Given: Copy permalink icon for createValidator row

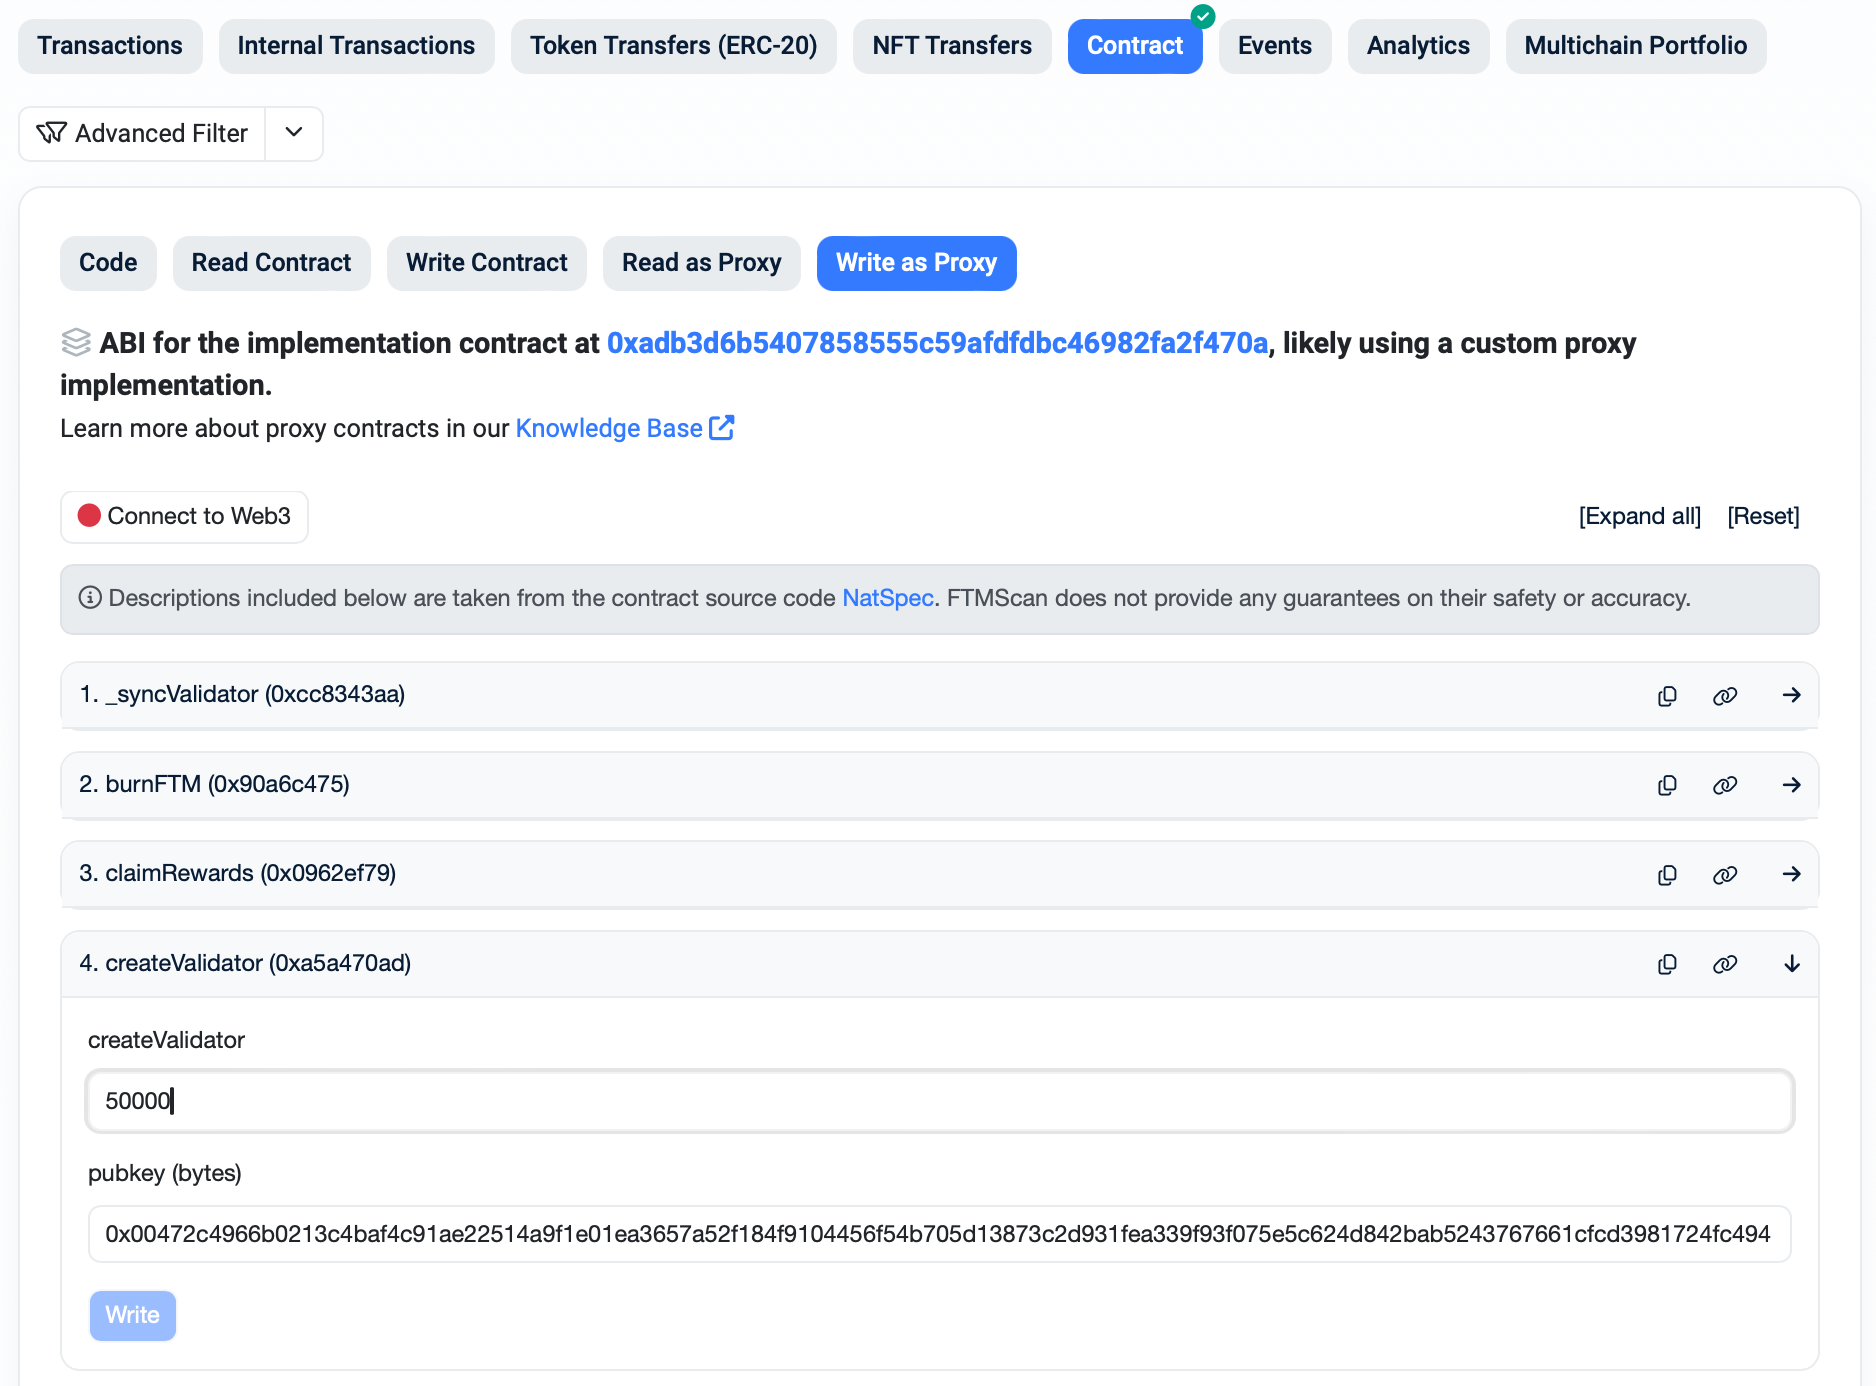Looking at the screenshot, I should [1725, 964].
